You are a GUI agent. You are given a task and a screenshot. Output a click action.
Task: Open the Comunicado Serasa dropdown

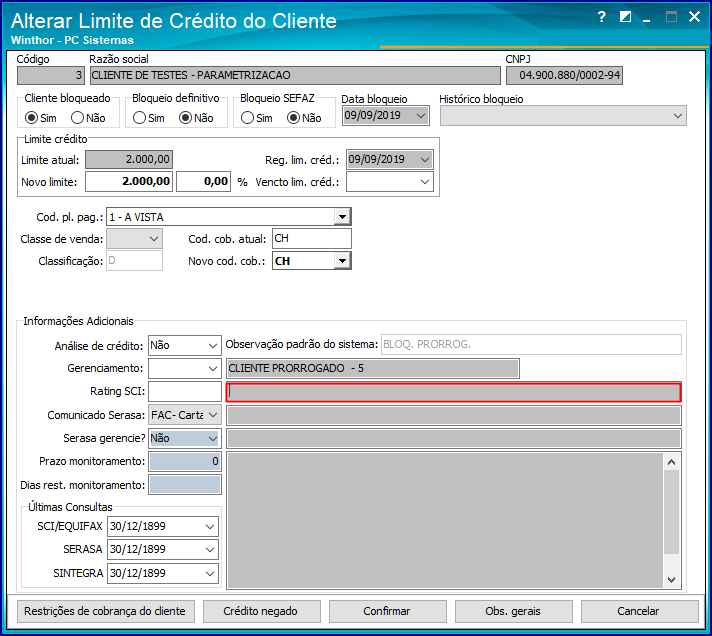pos(213,415)
